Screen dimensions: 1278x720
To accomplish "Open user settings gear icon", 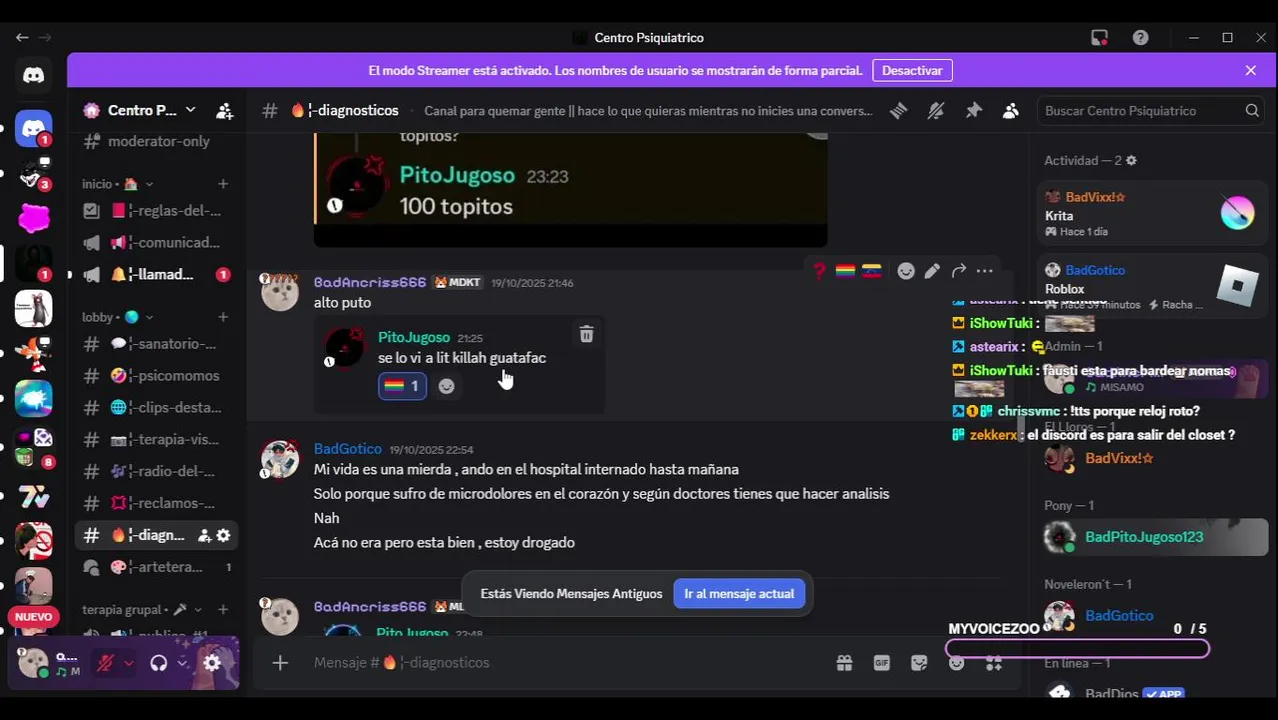I will tap(212, 662).
